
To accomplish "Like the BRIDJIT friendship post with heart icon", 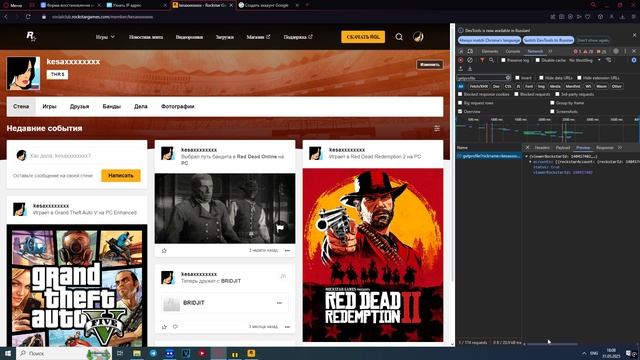I will 175,327.
